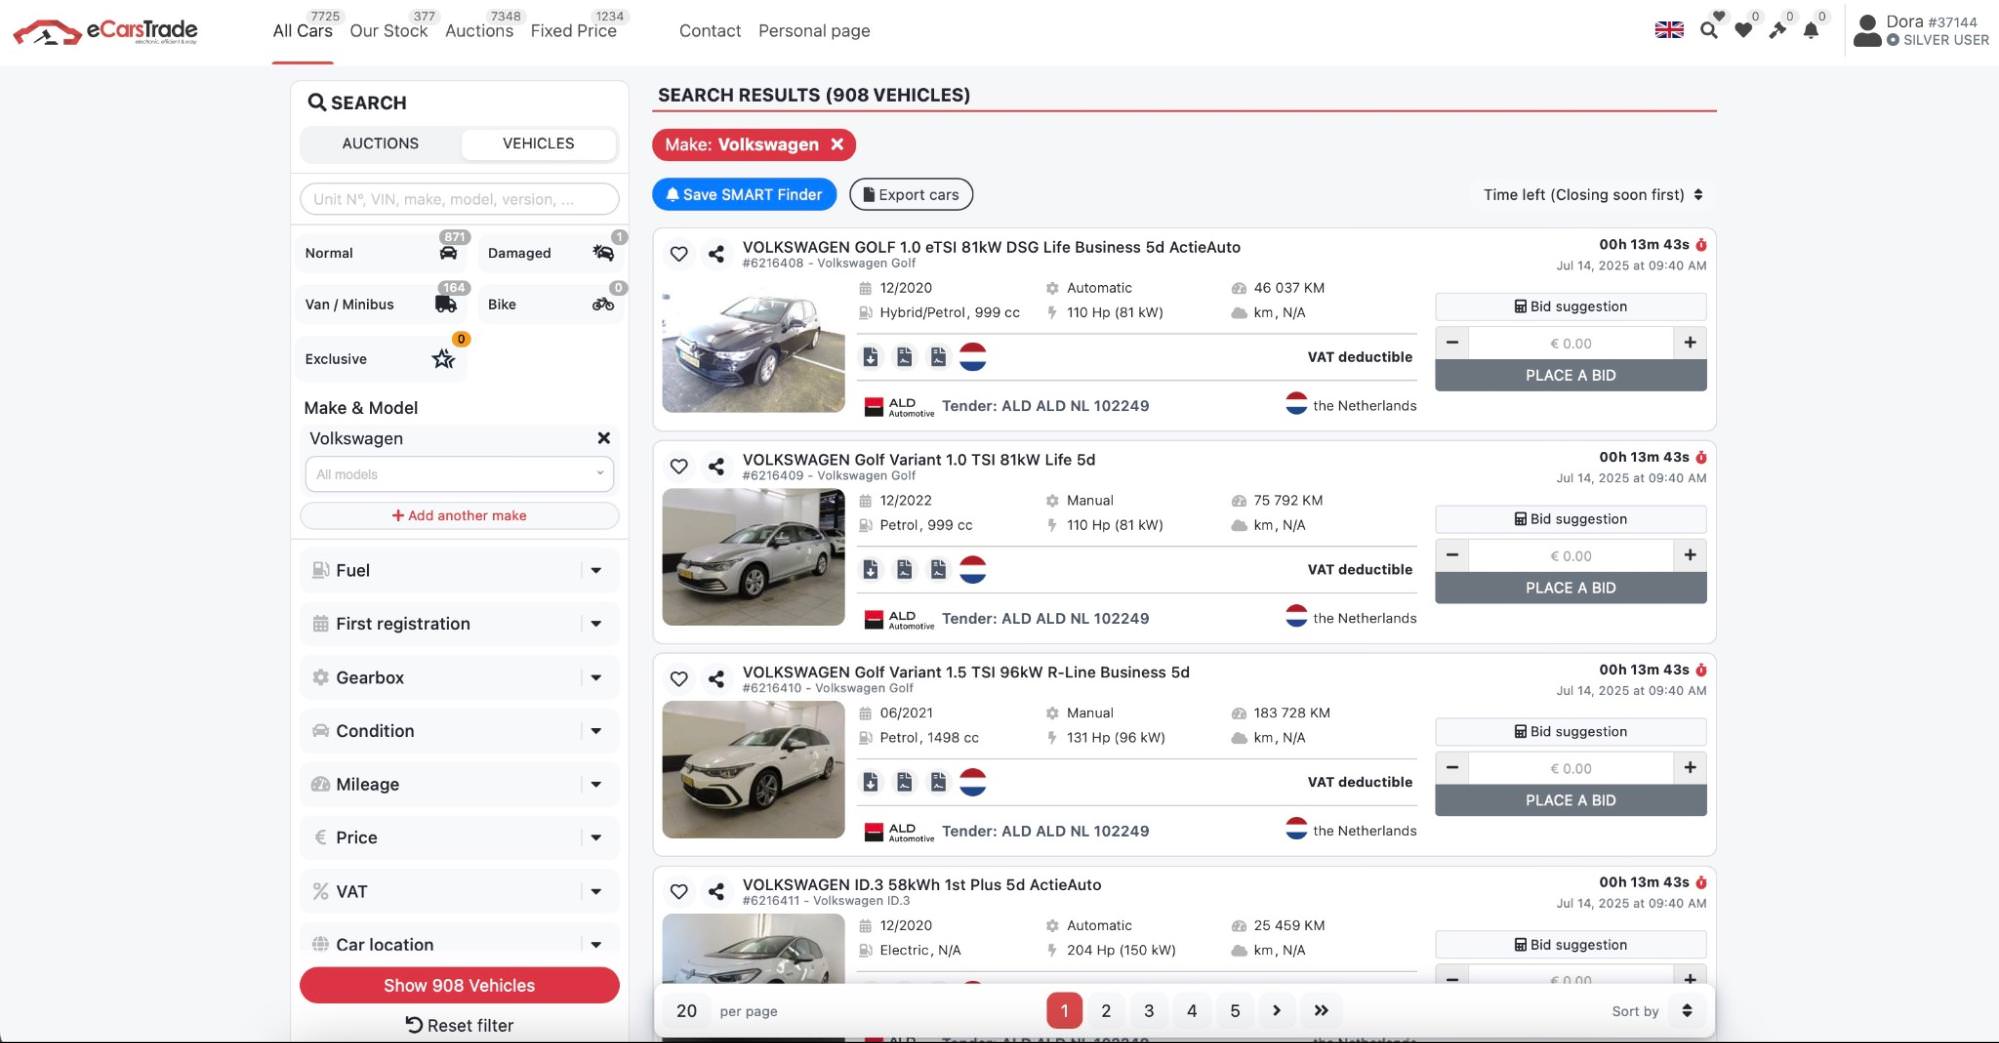Share the Golf Variant 1.0 TSI listing
Screen dimensions: 1999x1043
[x=716, y=466]
